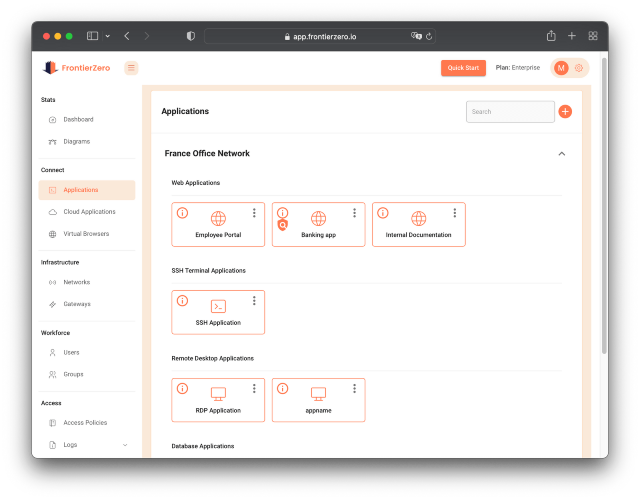Click the Plan: Enterprise label
Viewport: 640px width, 500px height.
point(518,68)
